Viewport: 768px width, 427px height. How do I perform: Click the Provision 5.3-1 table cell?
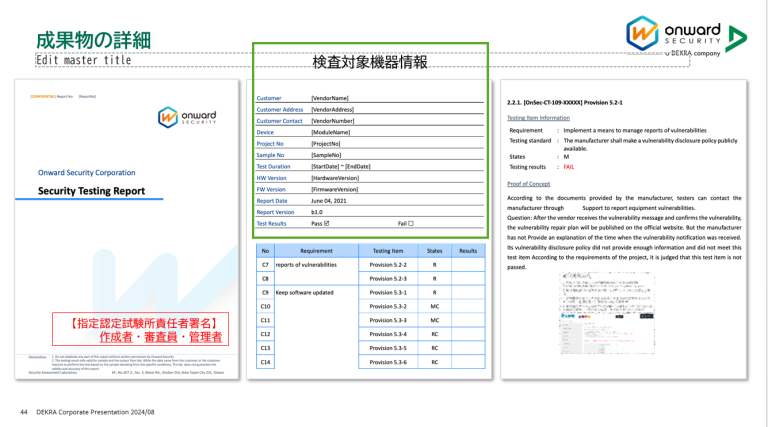(388, 293)
